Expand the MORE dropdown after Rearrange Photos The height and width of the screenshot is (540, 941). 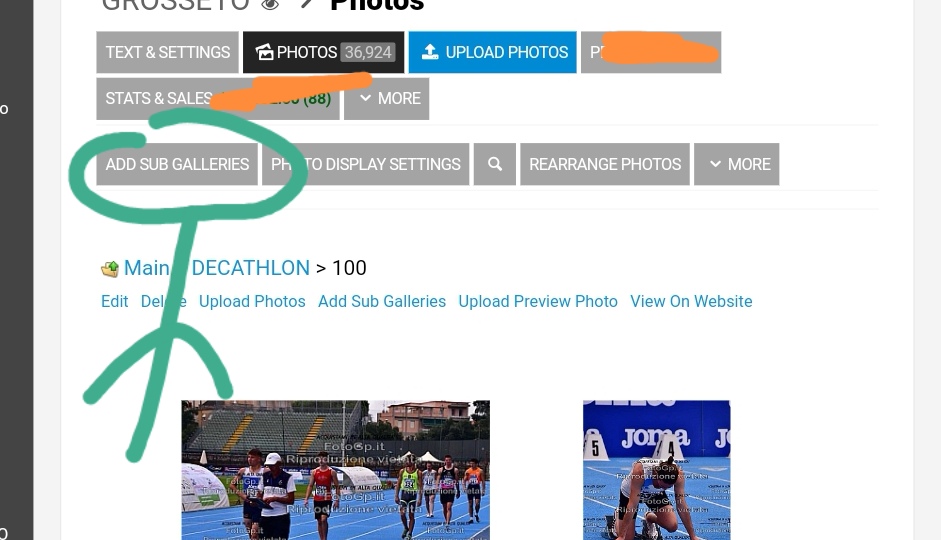[736, 164]
